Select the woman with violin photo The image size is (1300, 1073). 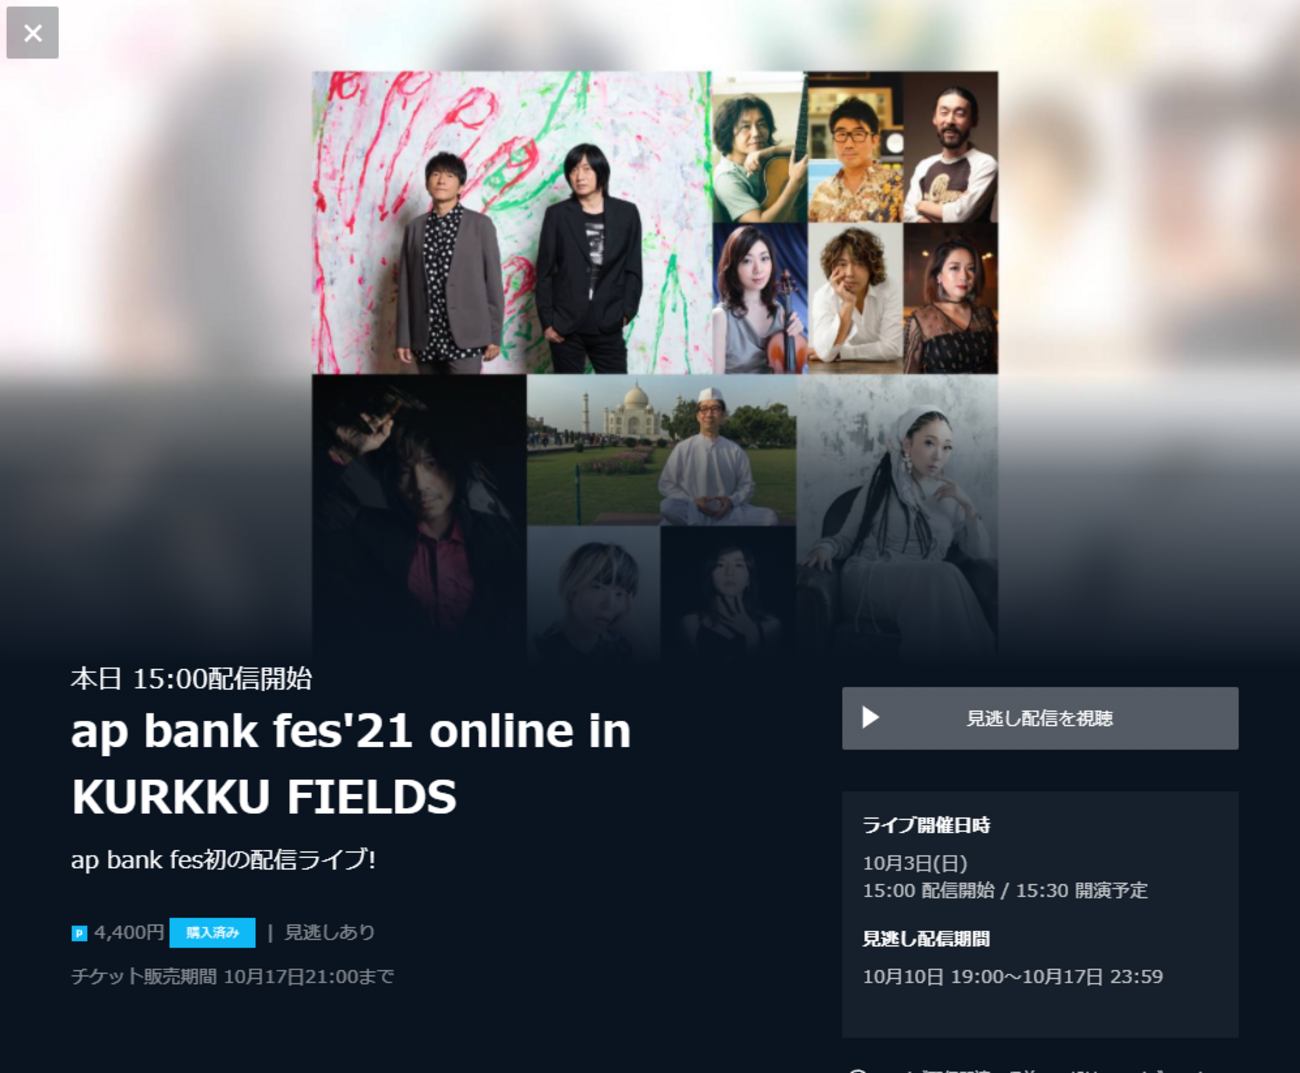(x=759, y=298)
